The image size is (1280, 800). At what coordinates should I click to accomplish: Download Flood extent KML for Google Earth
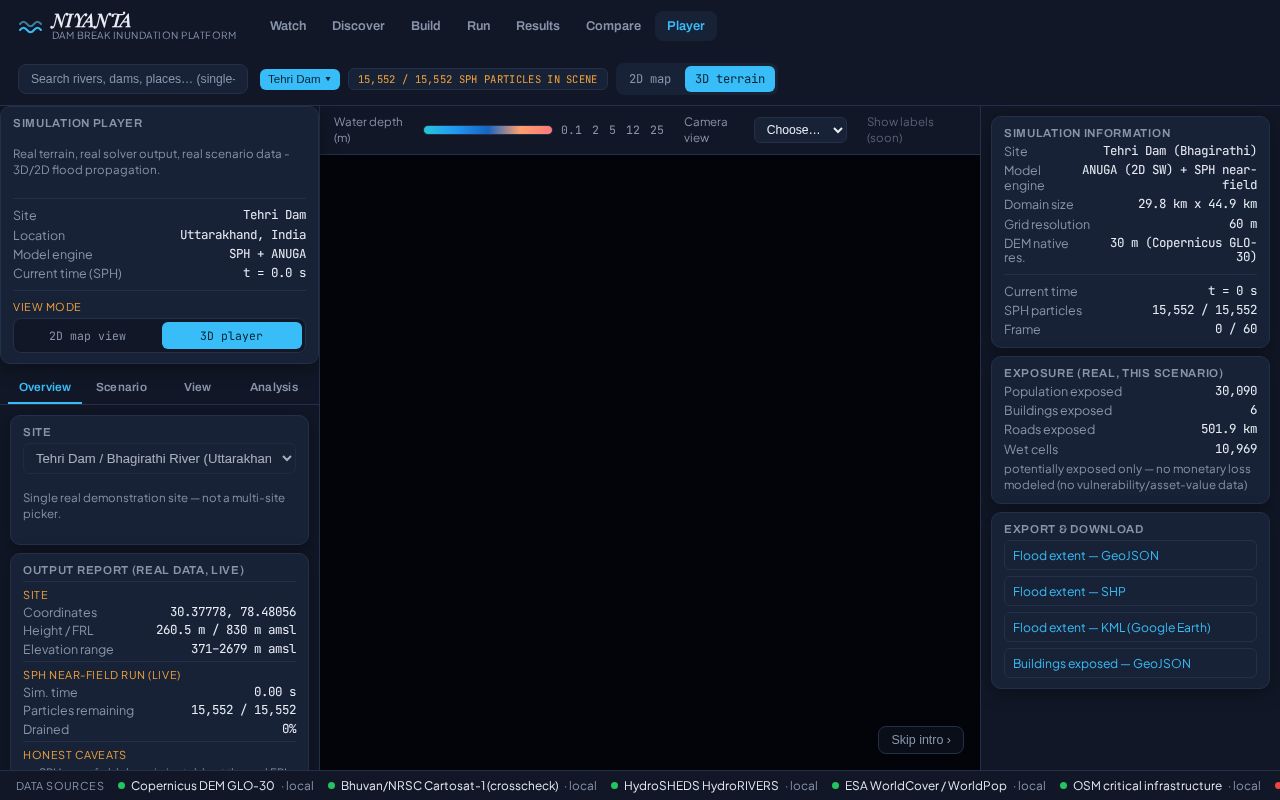(x=1130, y=627)
